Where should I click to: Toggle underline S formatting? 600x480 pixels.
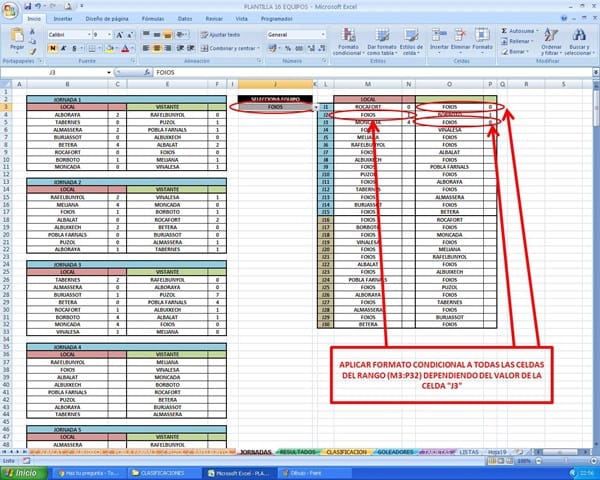coord(74,48)
